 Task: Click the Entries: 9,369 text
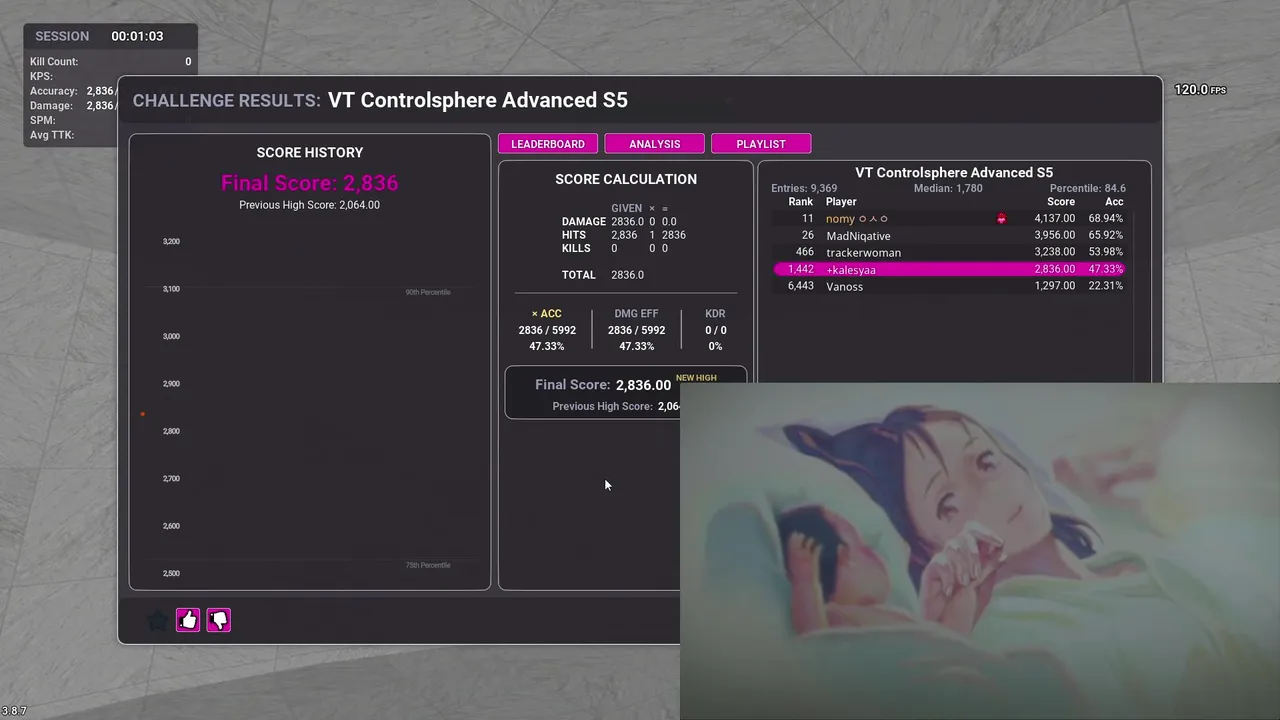[804, 188]
